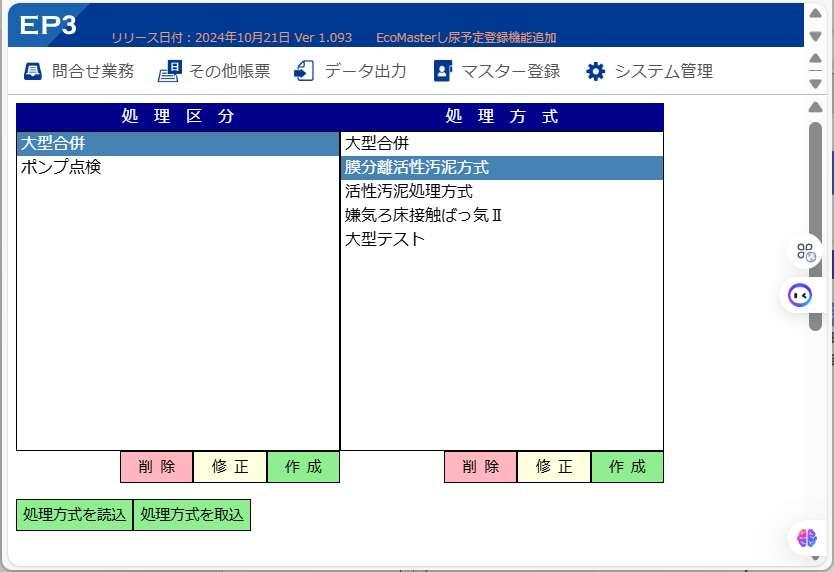Click the 処理方式を取込 button
834x572 pixels.
(192, 515)
